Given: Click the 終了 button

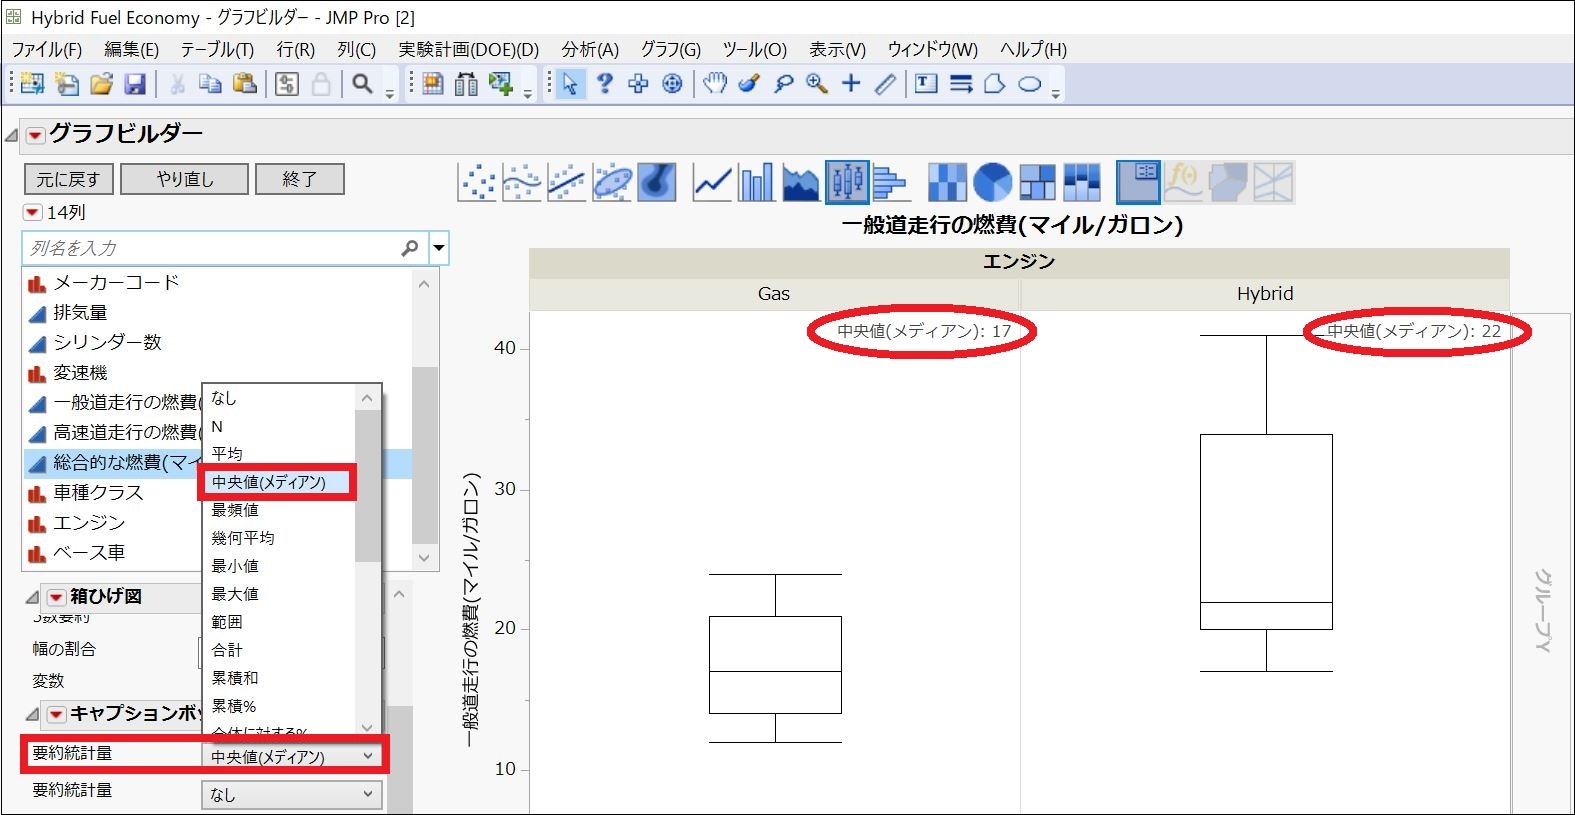Looking at the screenshot, I should tap(300, 179).
